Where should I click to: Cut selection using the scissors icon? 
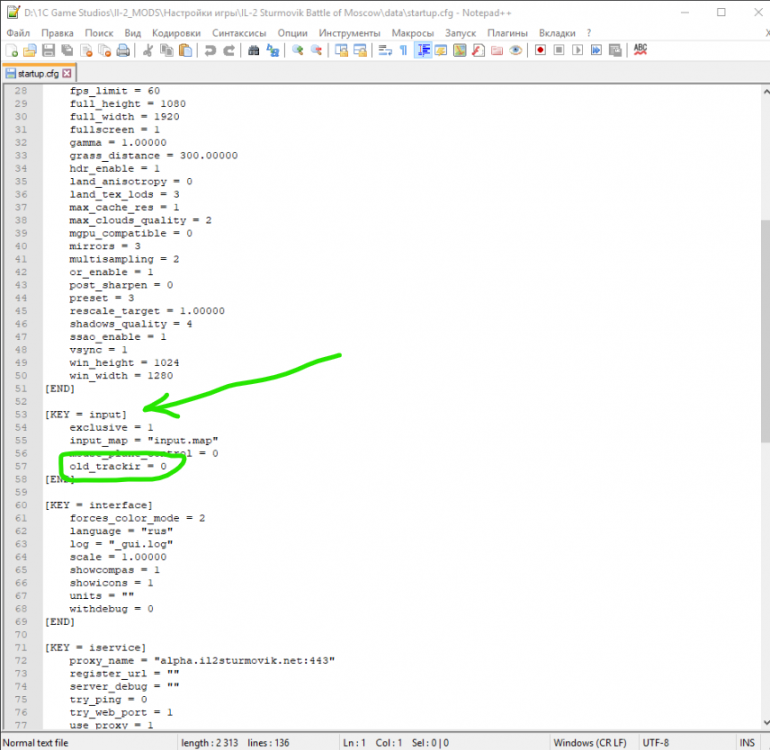tap(147, 50)
